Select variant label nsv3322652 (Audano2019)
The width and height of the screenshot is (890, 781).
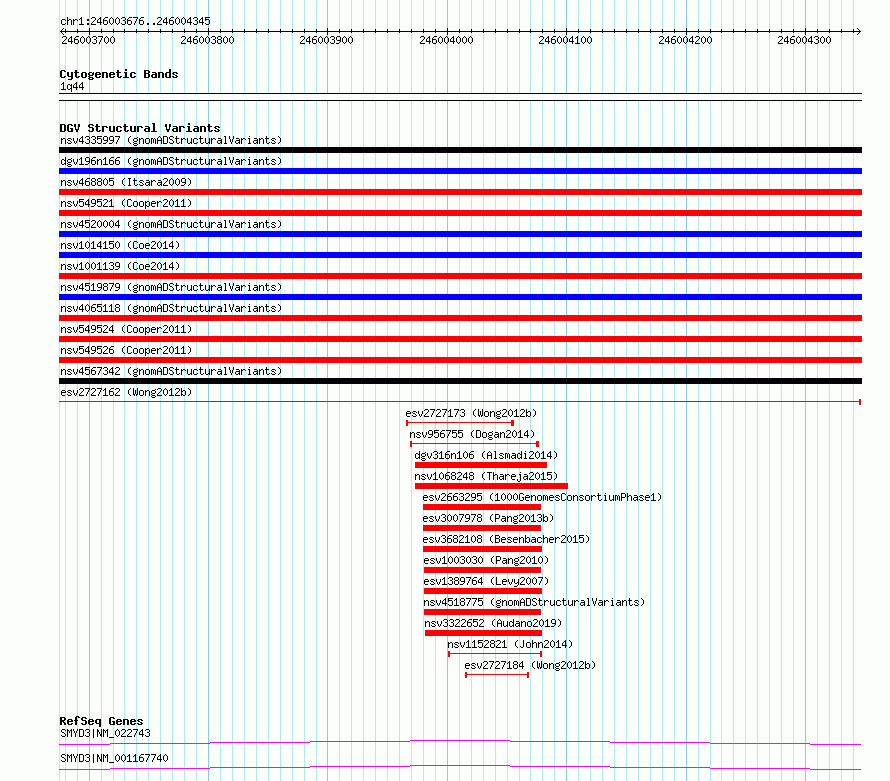[x=493, y=623]
